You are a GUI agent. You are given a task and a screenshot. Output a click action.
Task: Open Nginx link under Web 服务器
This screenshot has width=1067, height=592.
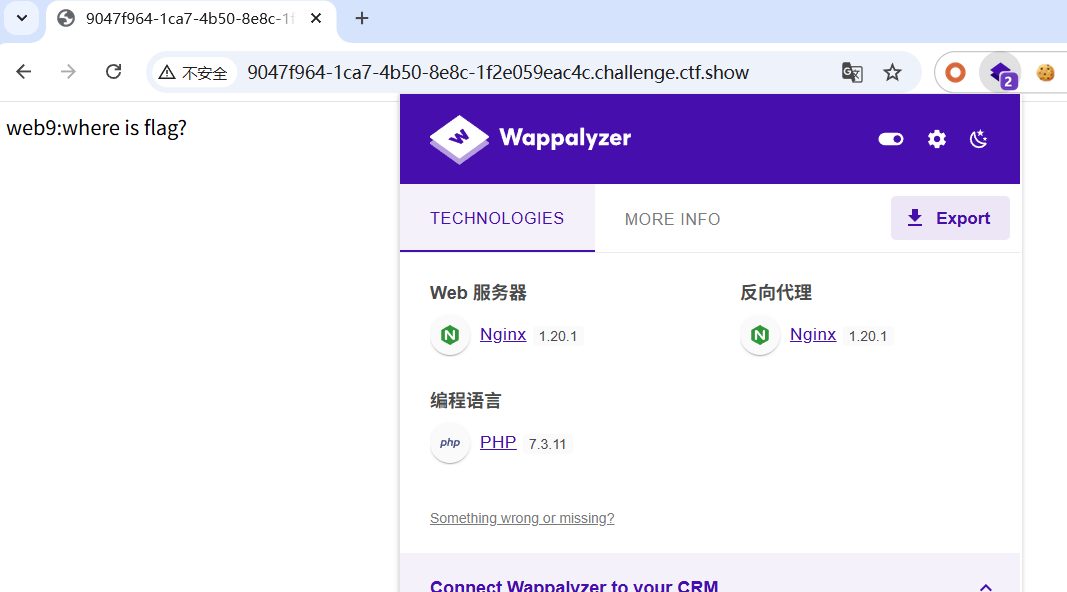[x=503, y=335]
